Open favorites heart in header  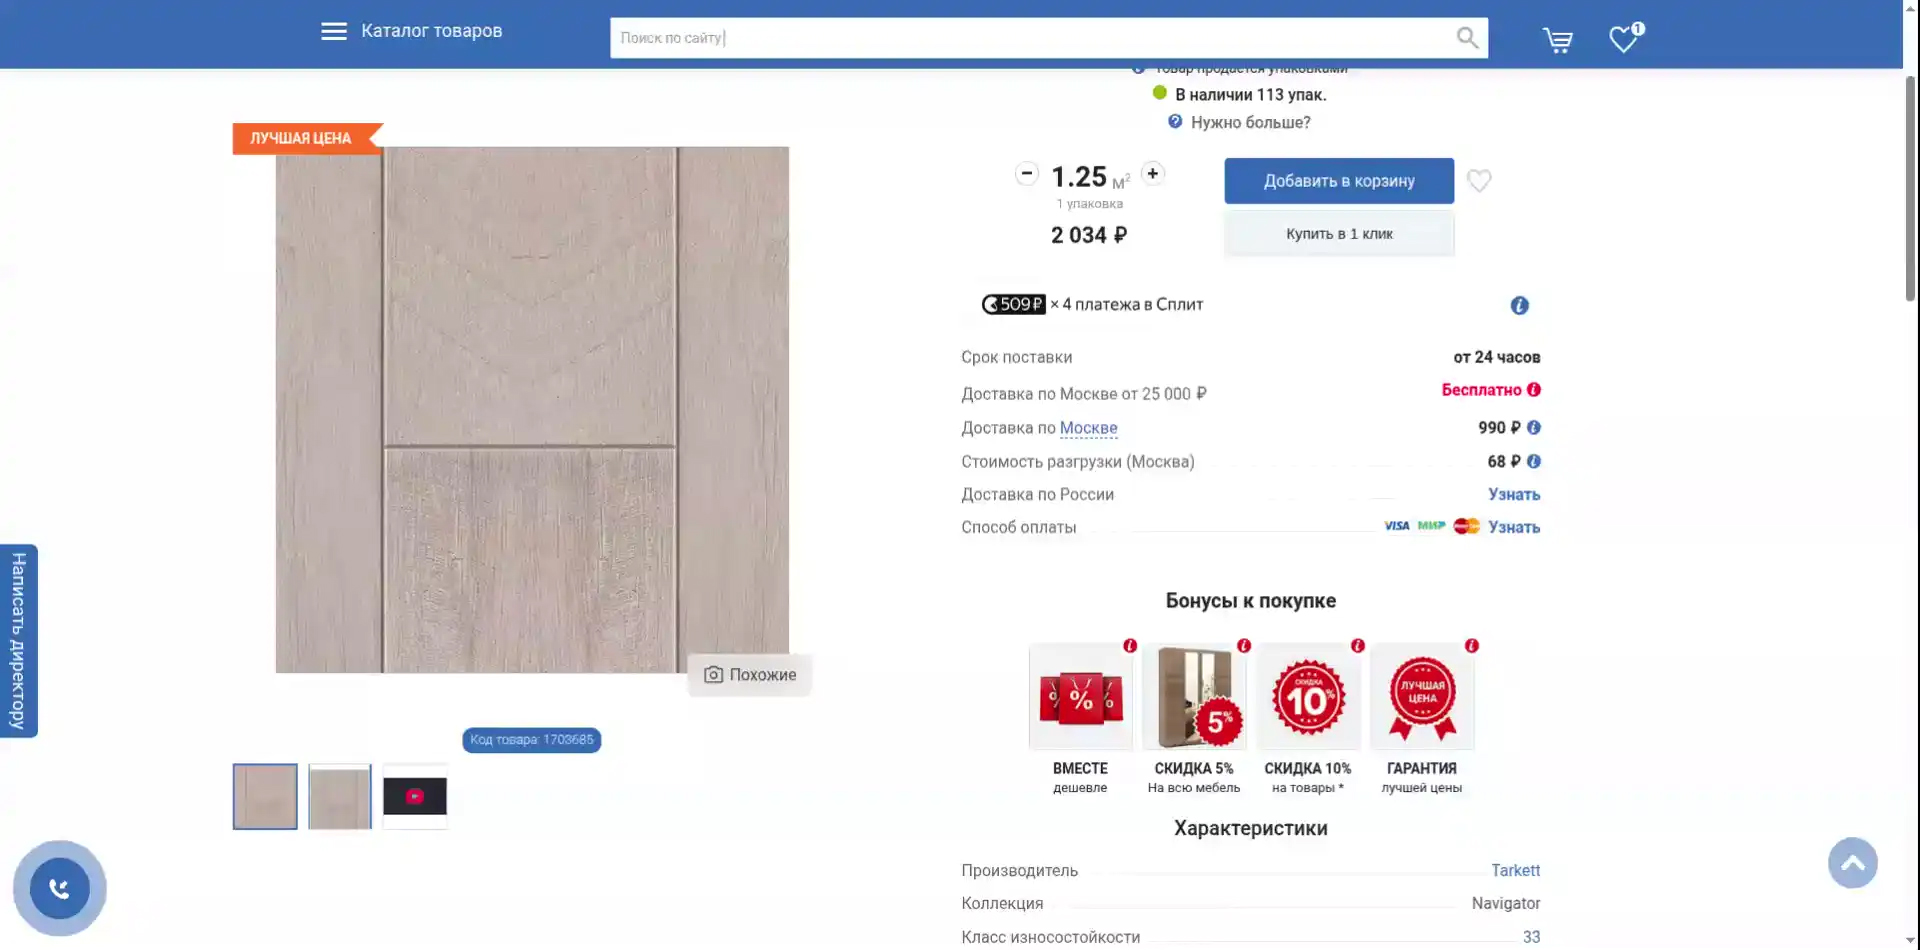1623,39
